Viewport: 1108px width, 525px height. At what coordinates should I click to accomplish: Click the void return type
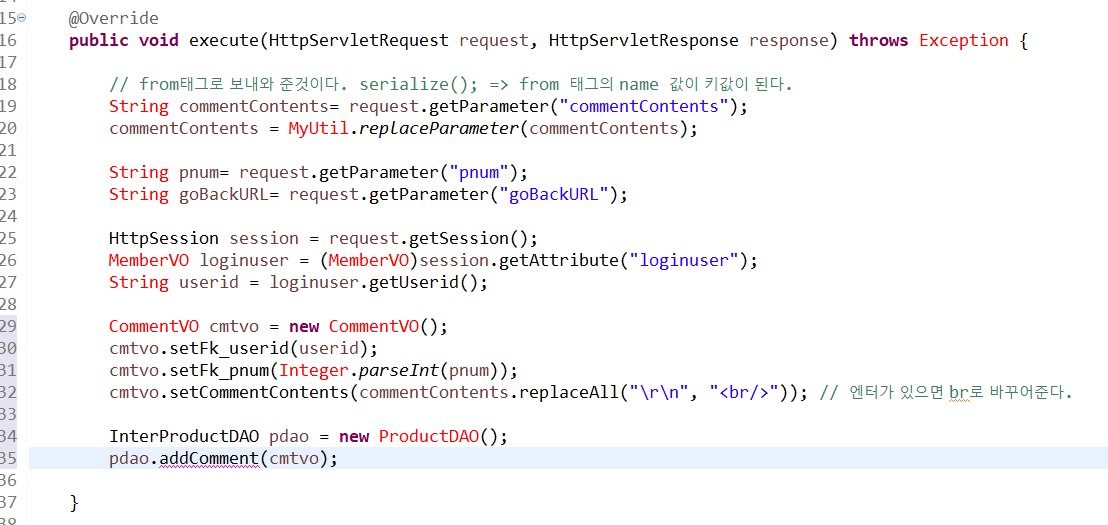coord(159,40)
